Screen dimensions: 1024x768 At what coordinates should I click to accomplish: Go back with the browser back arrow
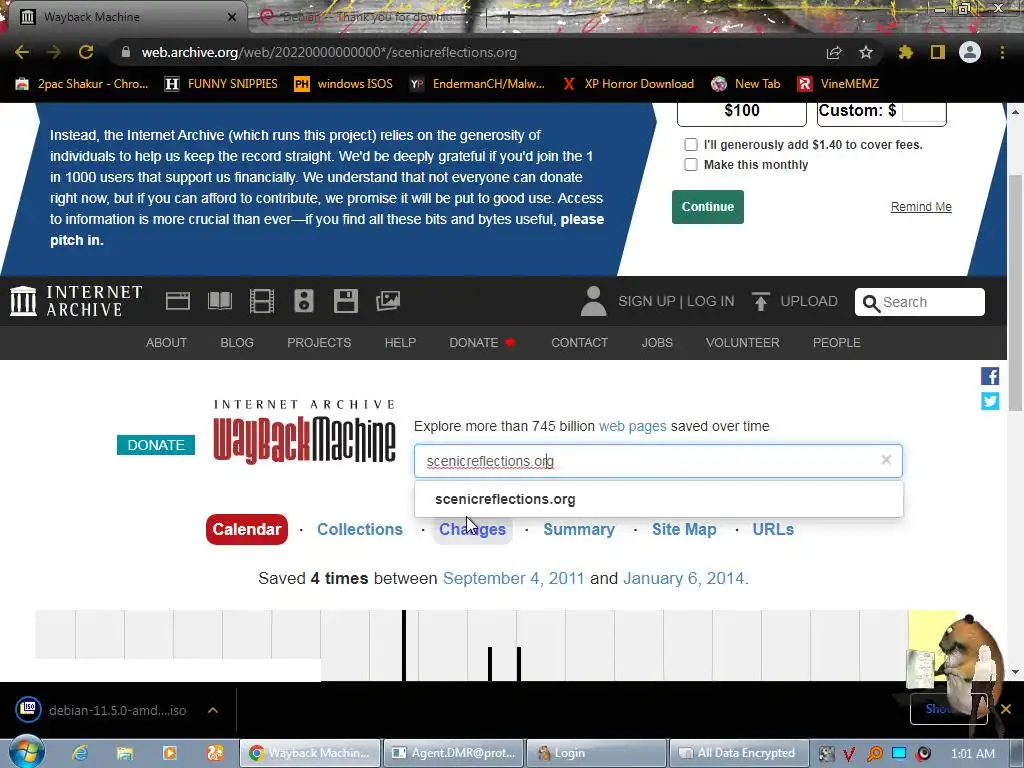point(22,52)
